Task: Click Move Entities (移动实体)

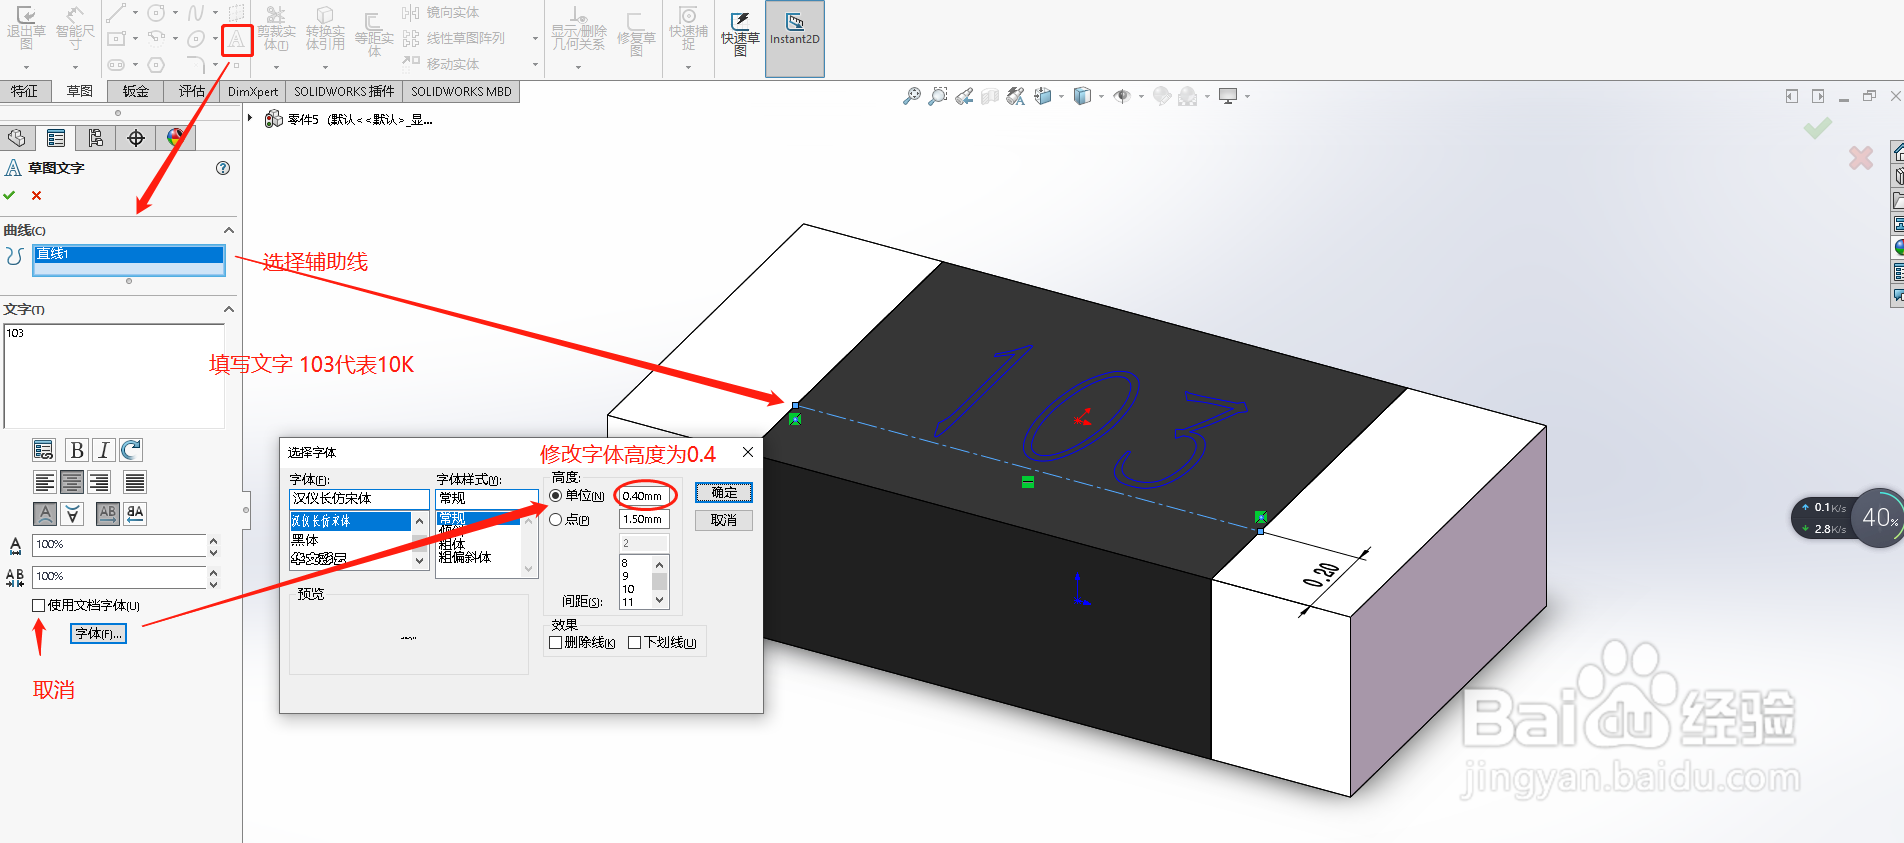Action: pos(441,64)
